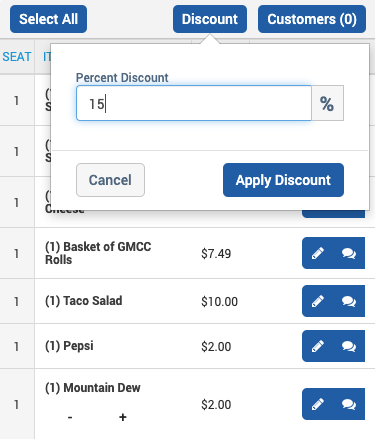Image resolution: width=375 pixels, height=439 pixels.
Task: Select All items on the ticket
Action: [x=48, y=19]
